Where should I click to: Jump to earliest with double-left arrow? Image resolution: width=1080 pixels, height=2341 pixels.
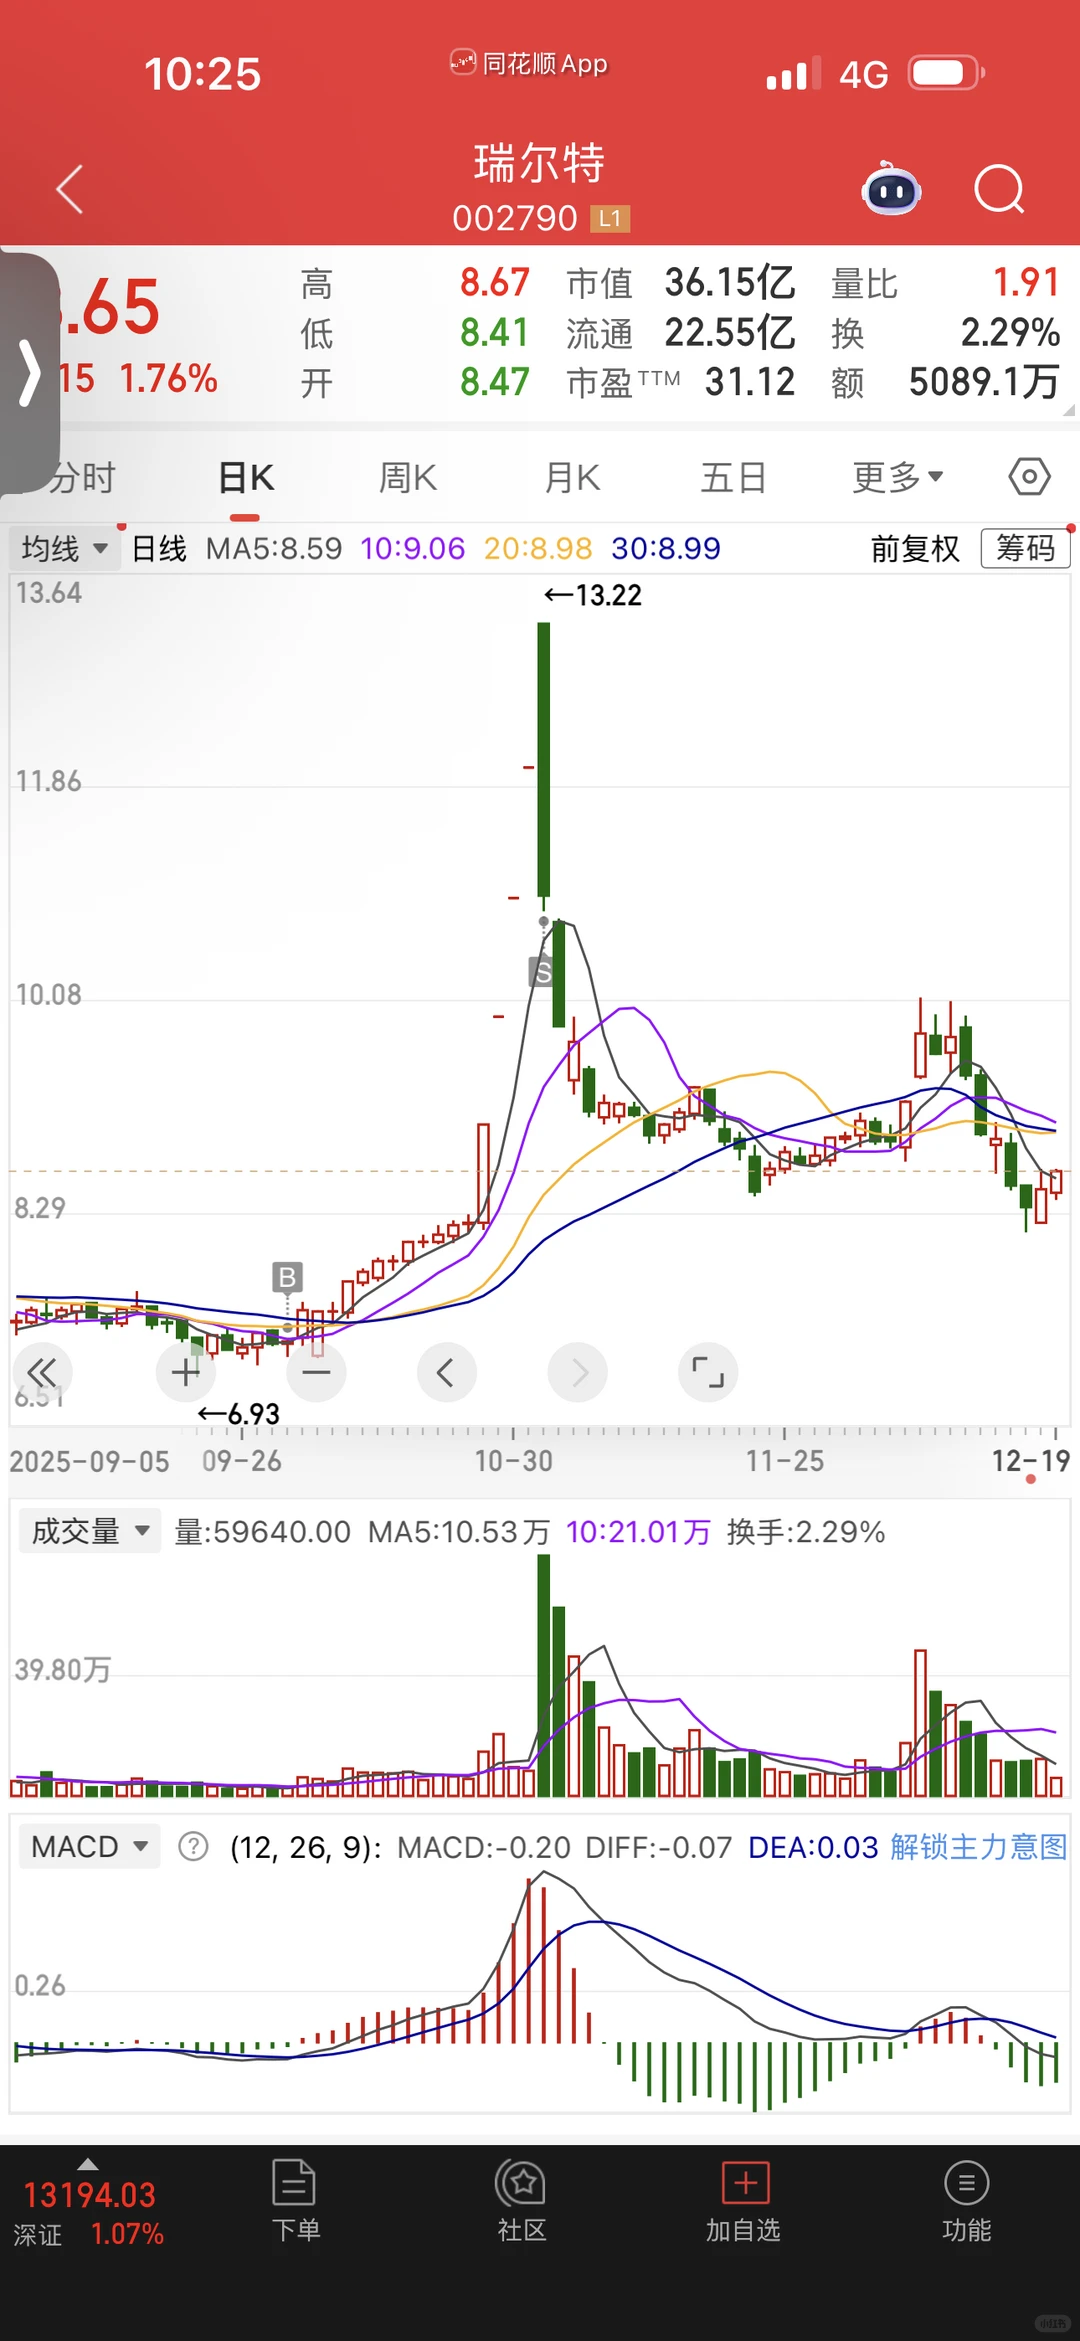(x=42, y=1372)
